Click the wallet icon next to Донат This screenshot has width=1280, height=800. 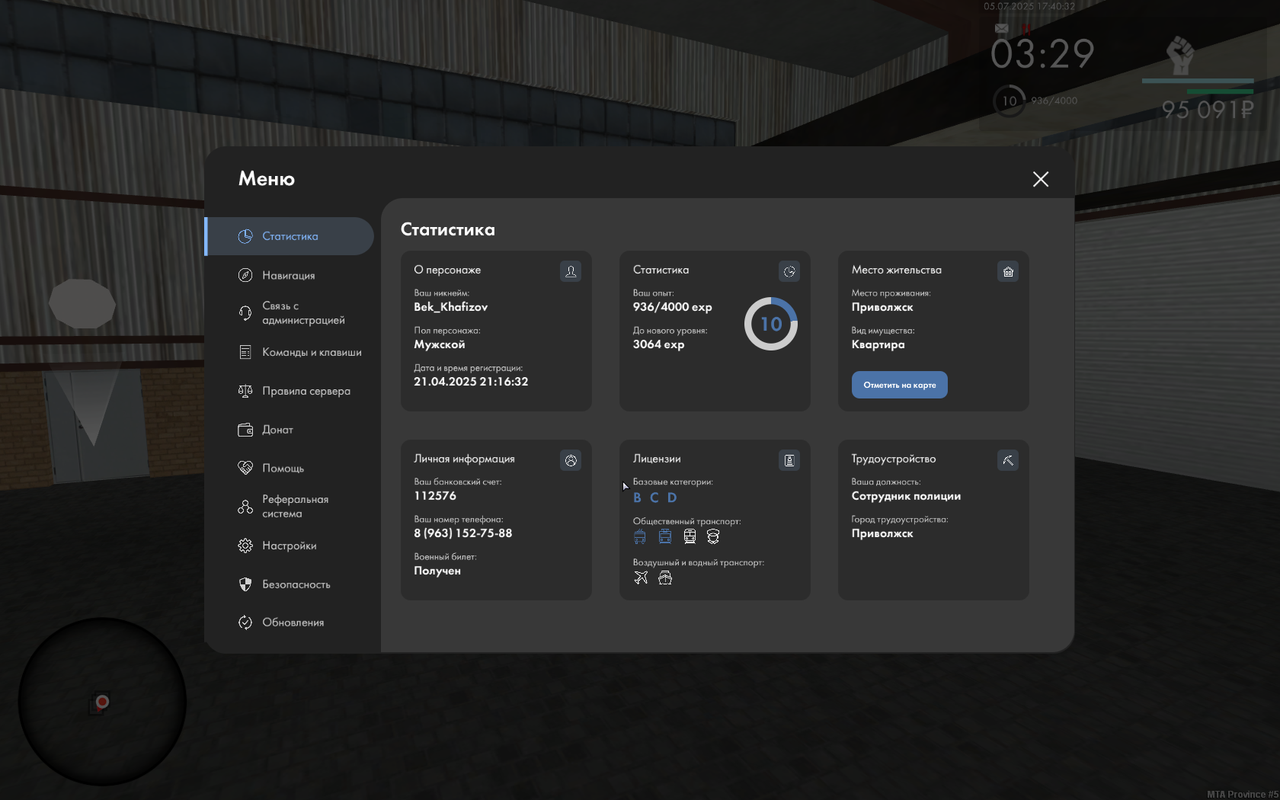245,430
